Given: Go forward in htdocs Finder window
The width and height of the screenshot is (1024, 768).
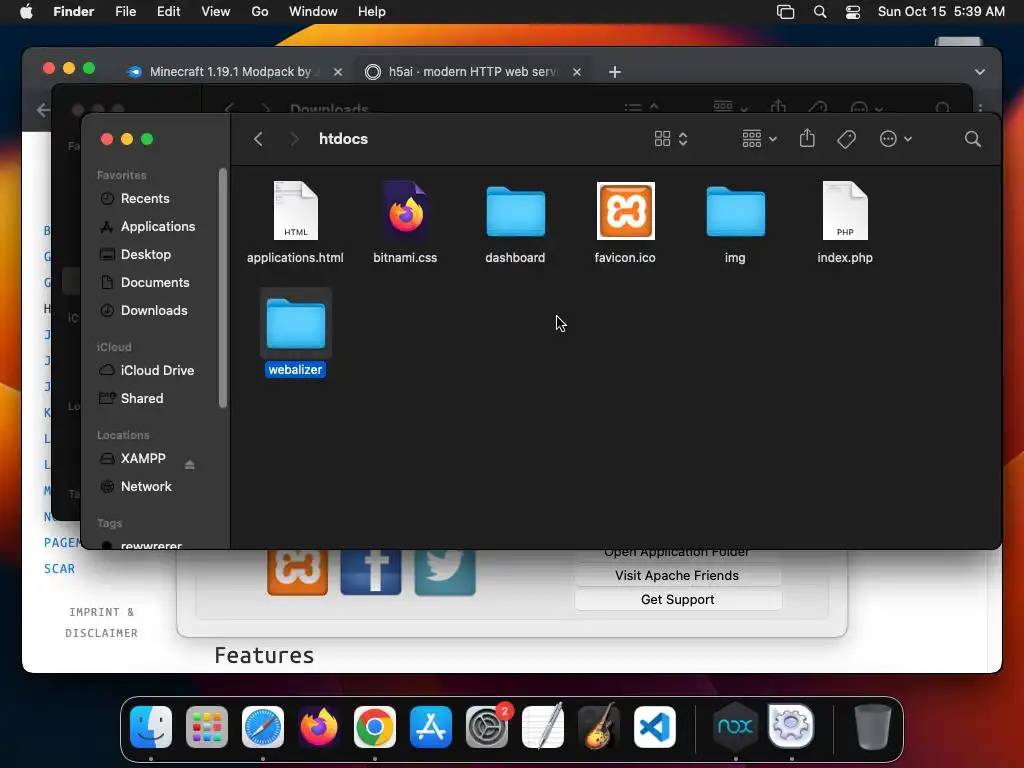Looking at the screenshot, I should 295,138.
